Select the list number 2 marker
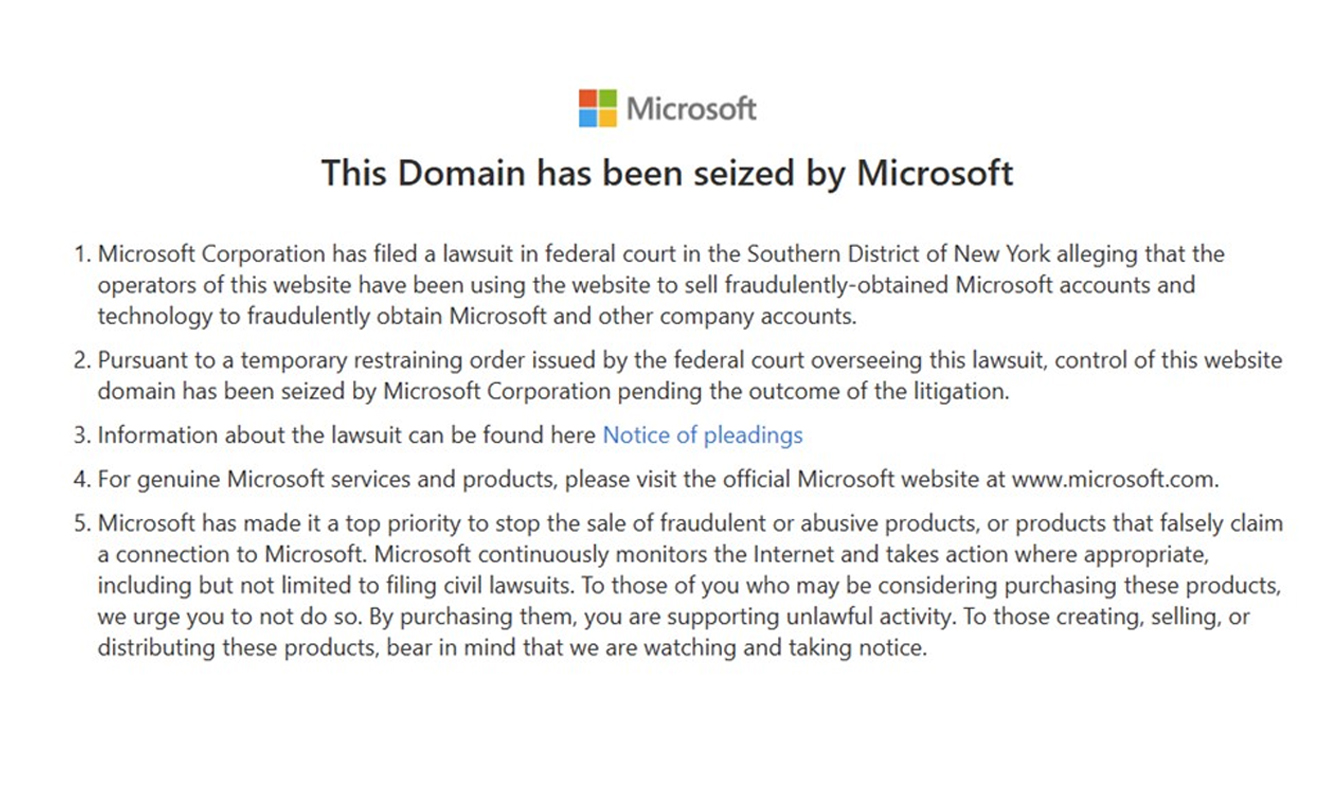This screenshot has width=1342, height=801. point(82,360)
